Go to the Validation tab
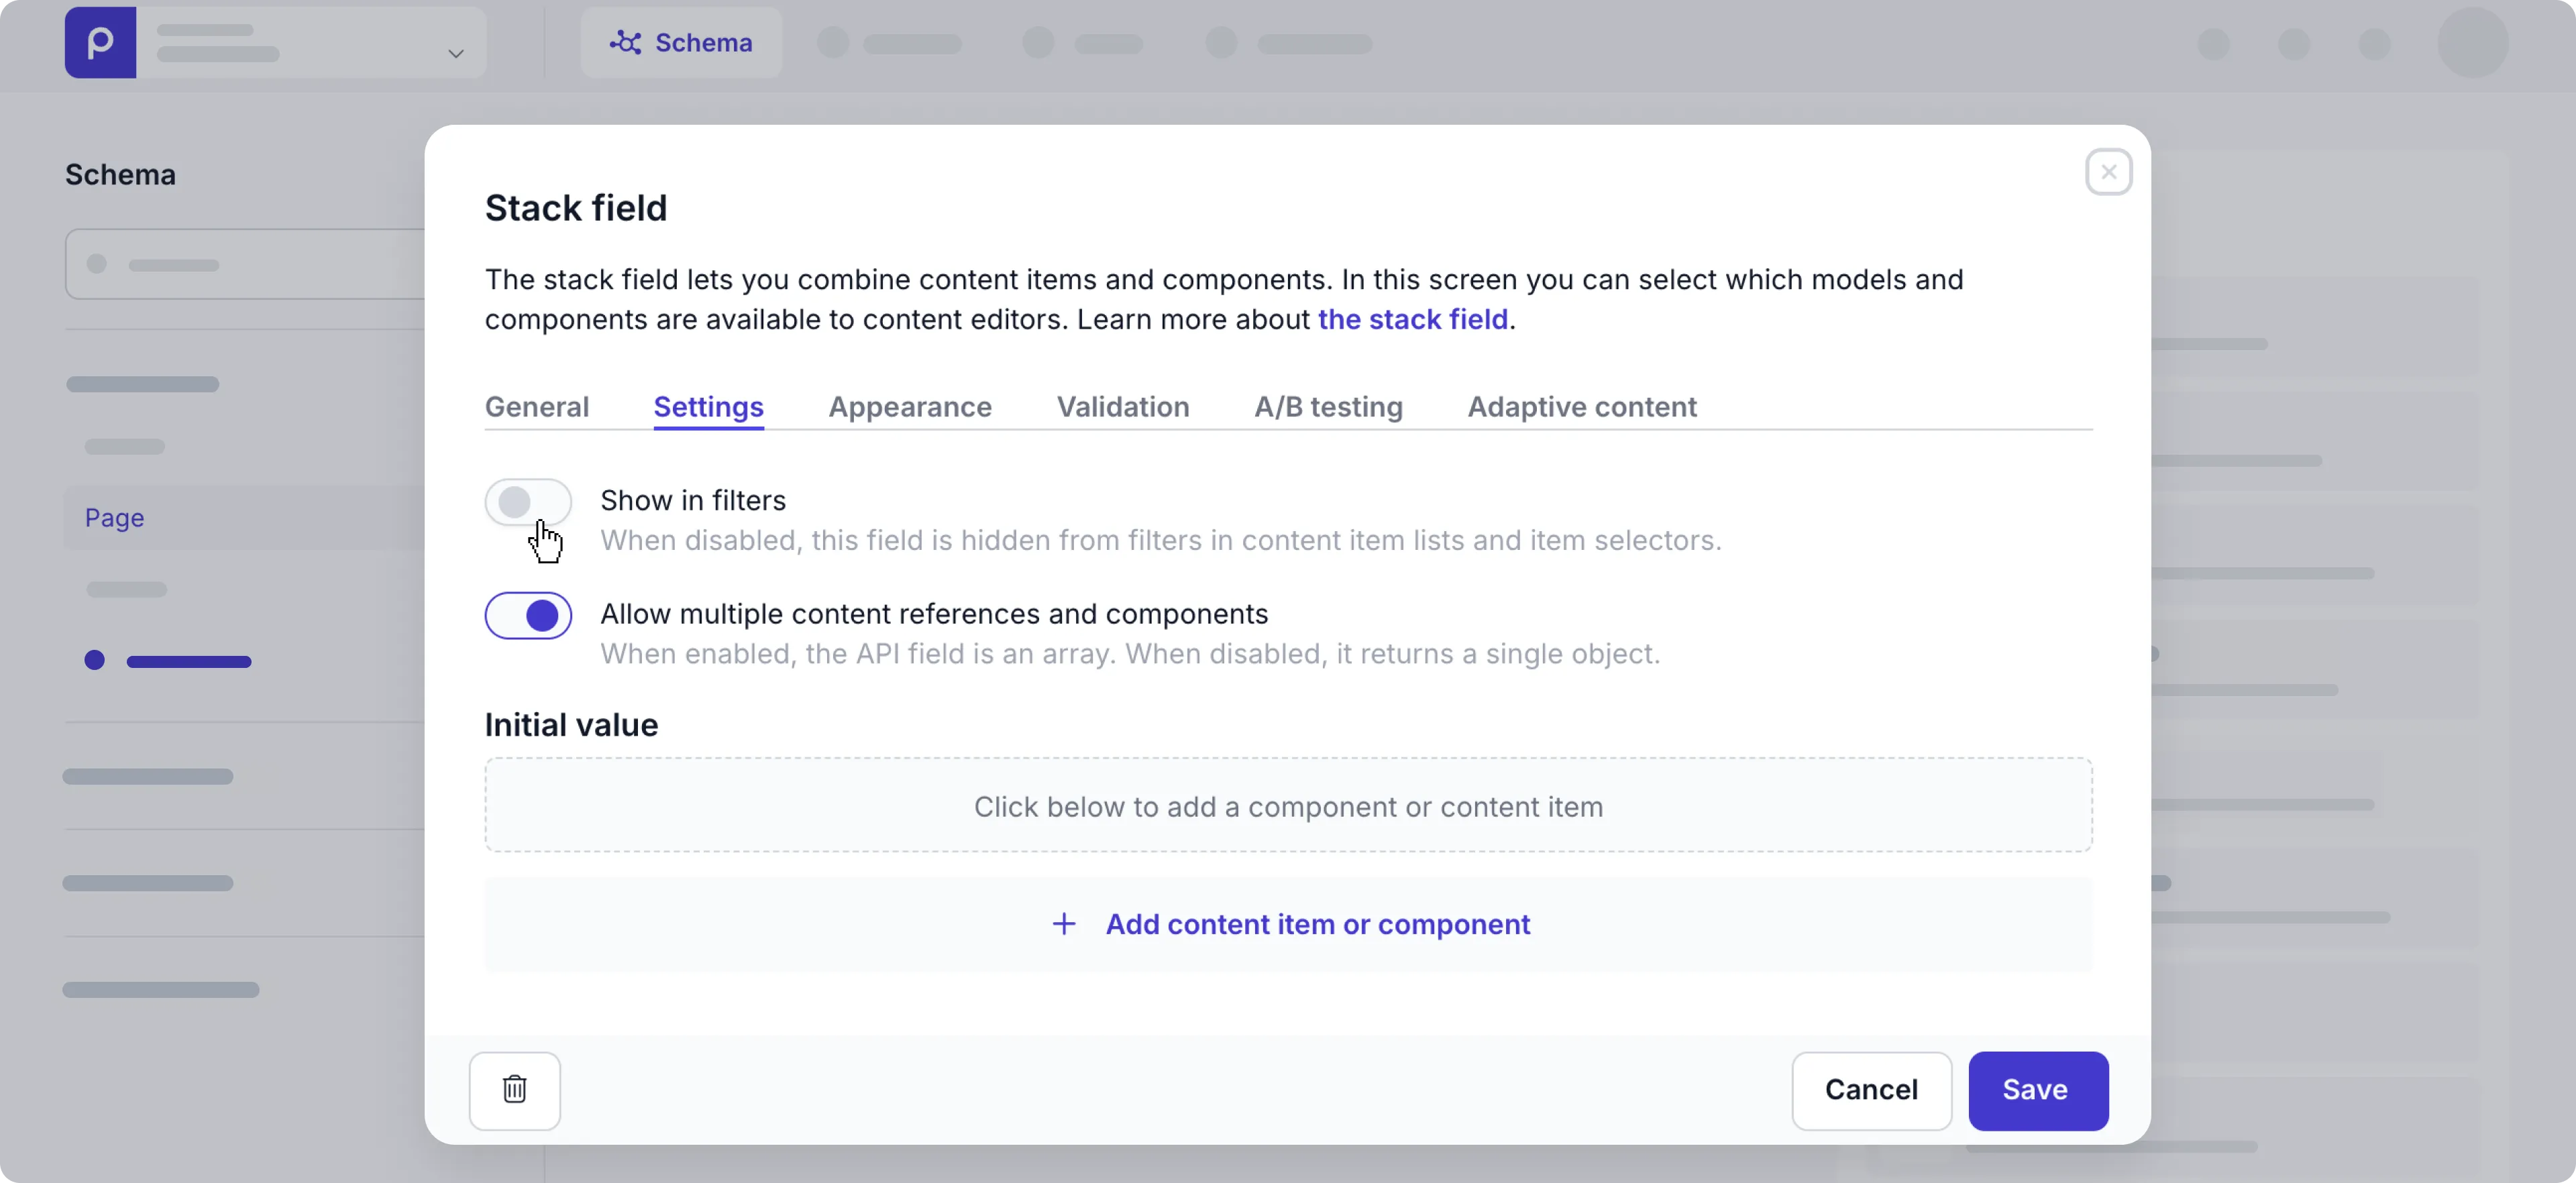The image size is (2576, 1183). tap(1123, 407)
